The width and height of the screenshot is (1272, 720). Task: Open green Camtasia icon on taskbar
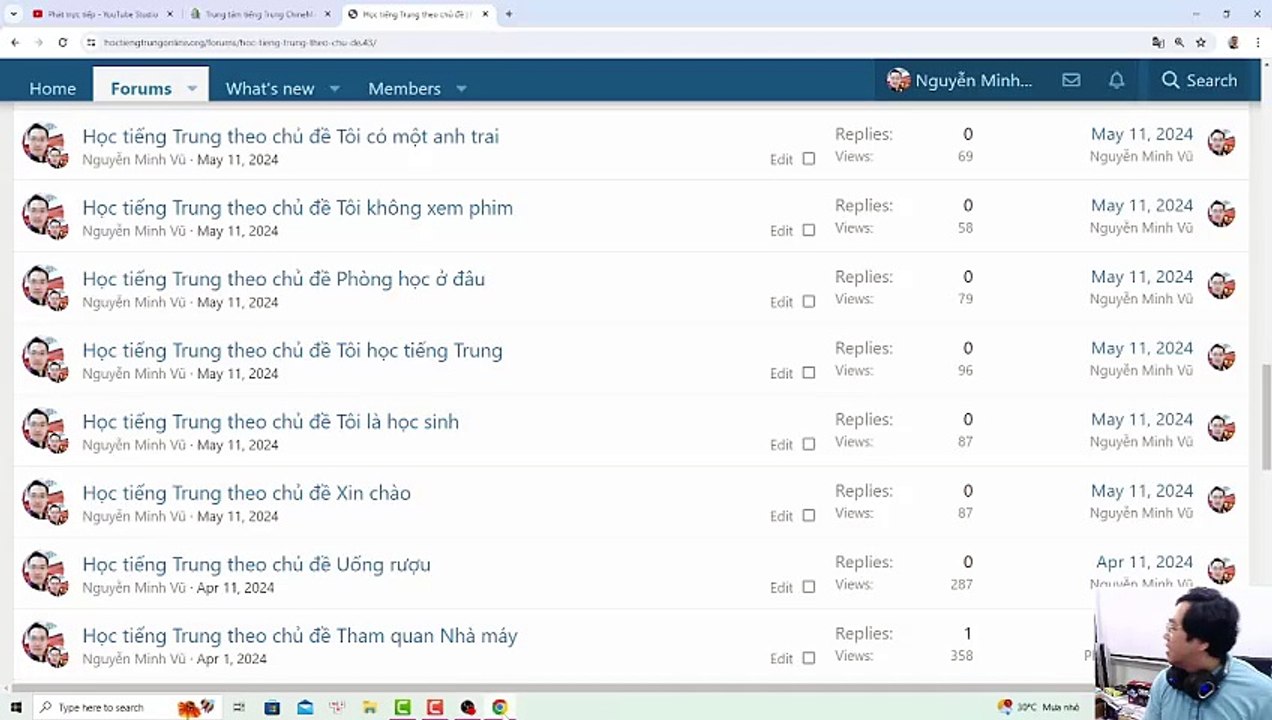pyautogui.click(x=403, y=707)
